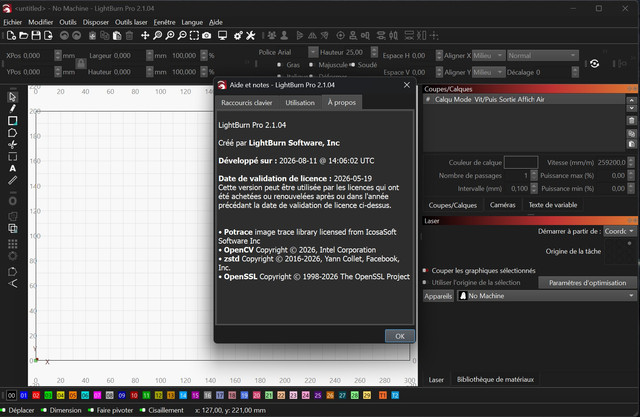Image resolution: width=640 pixels, height=417 pixels.
Task: Open the Caméras tab
Action: 502,205
